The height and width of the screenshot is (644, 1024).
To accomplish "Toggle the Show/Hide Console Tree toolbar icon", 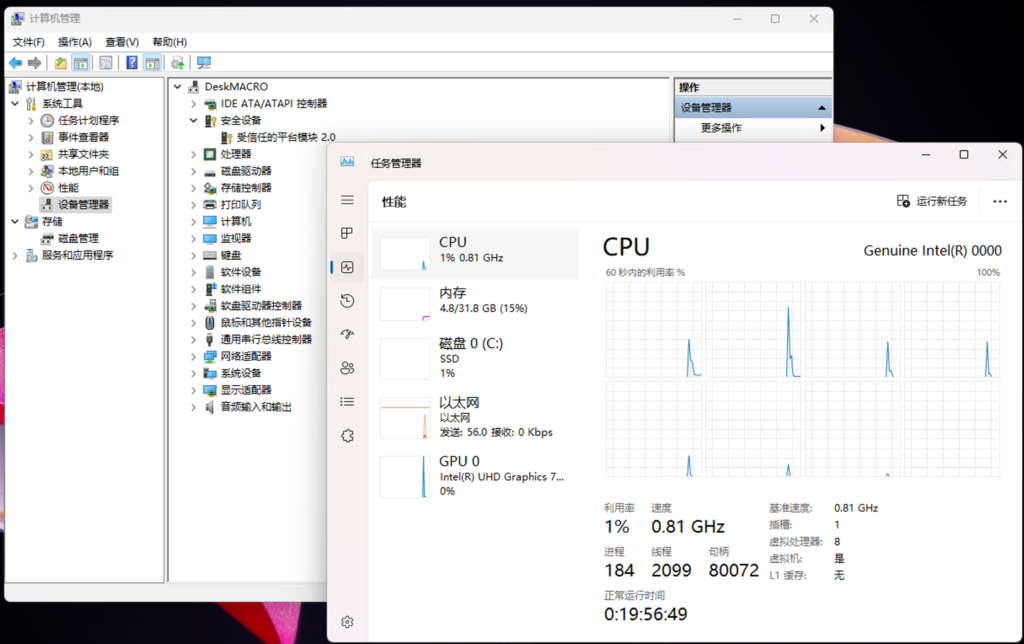I will pyautogui.click(x=81, y=63).
